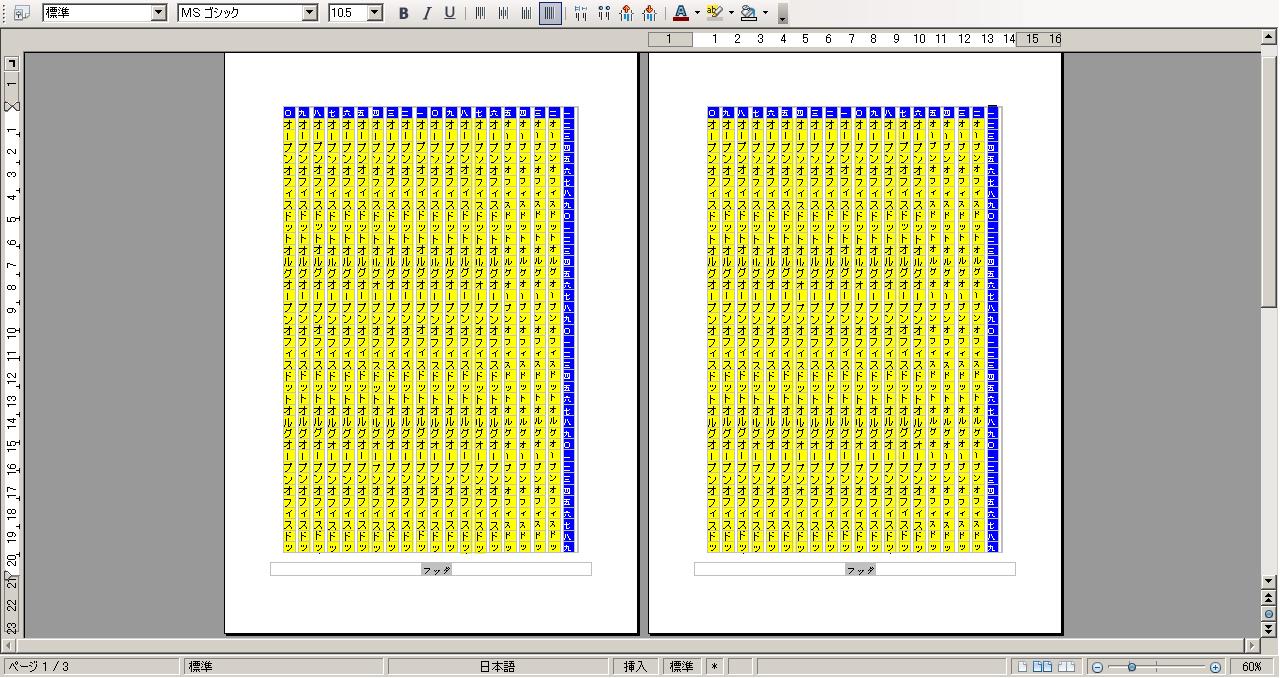Click the font size 10.5 field
Screen dimensions: 1280x678
(x=345, y=13)
